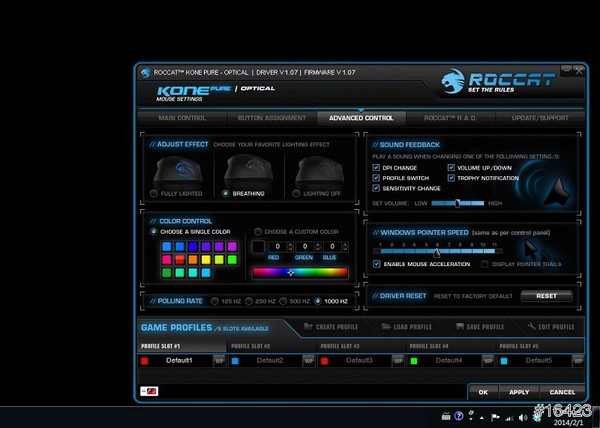Disable Enable Mouse Acceleration checkbox
The image size is (600, 428).
click(x=376, y=264)
